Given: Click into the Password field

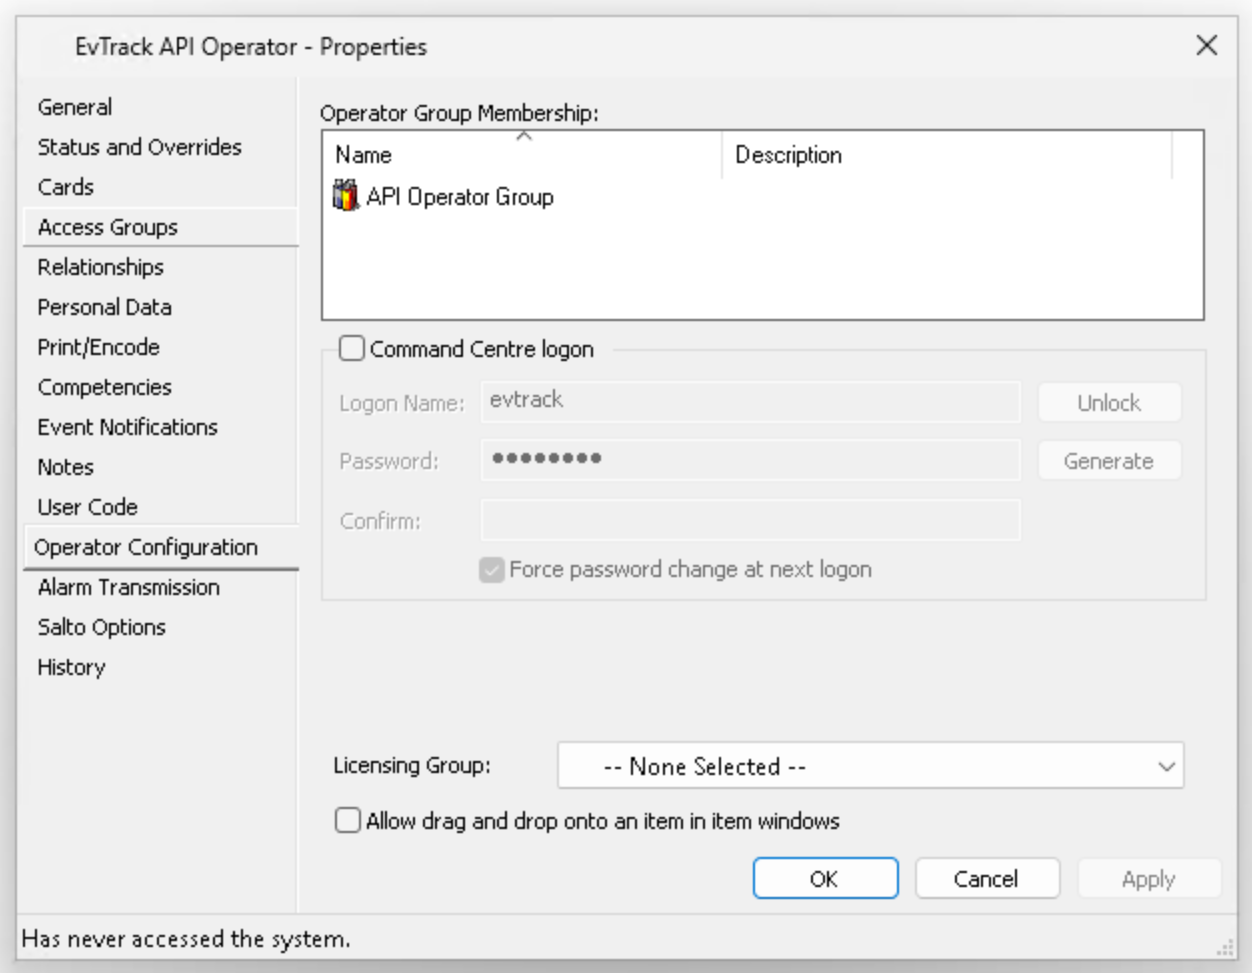Looking at the screenshot, I should 750,460.
